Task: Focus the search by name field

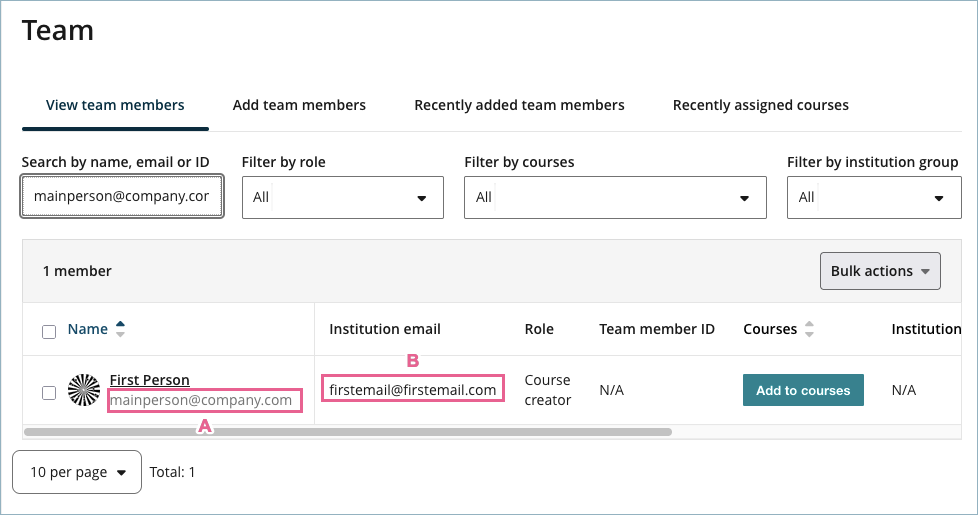Action: tap(121, 197)
